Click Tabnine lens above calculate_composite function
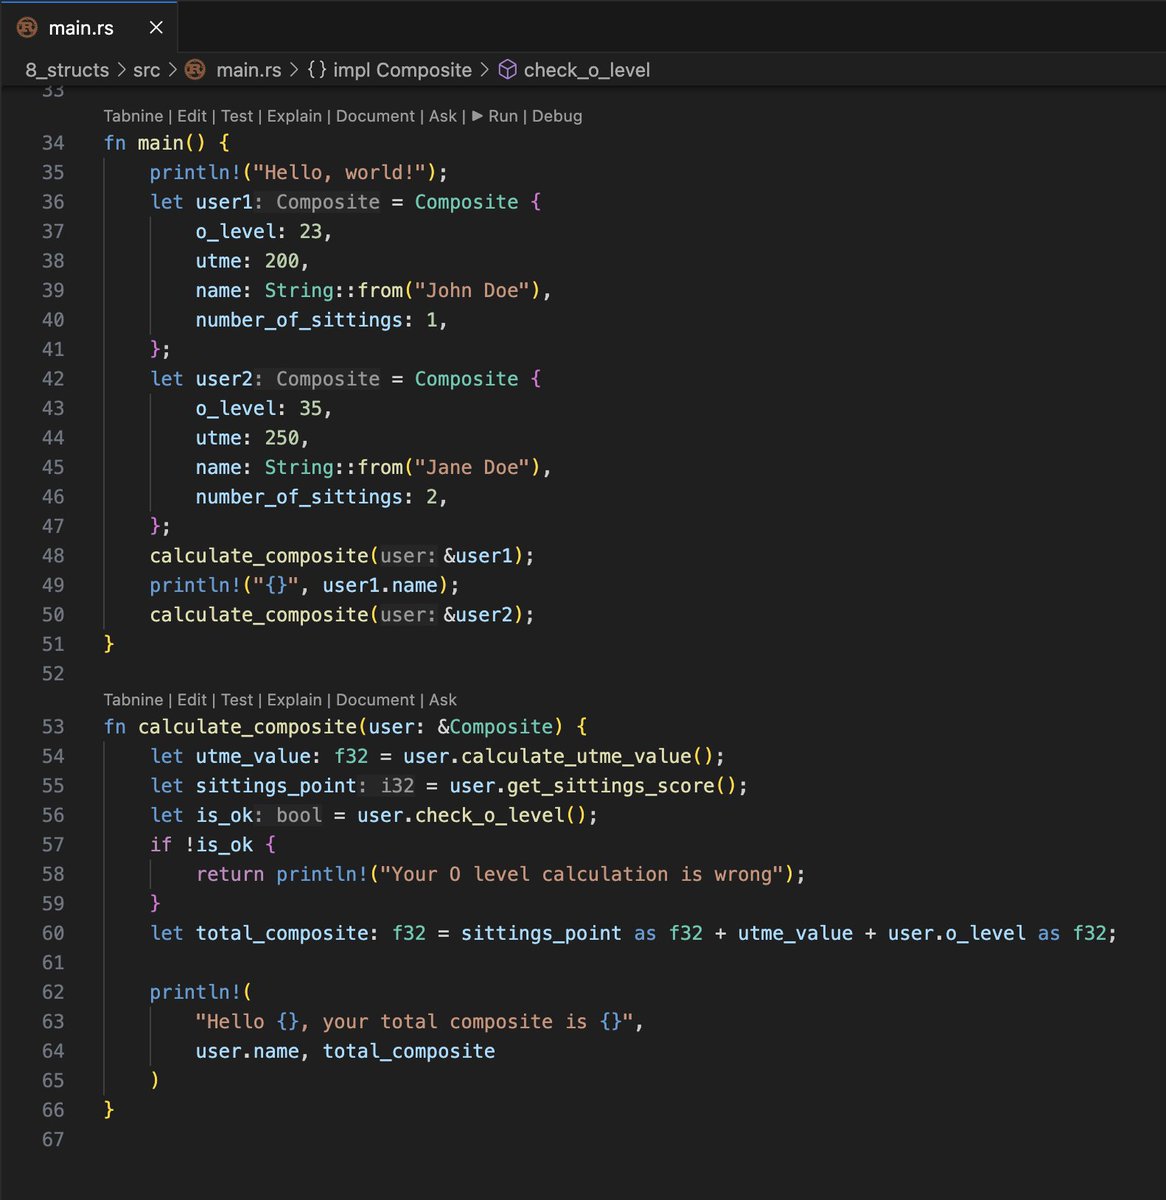This screenshot has width=1166, height=1200. pos(133,700)
